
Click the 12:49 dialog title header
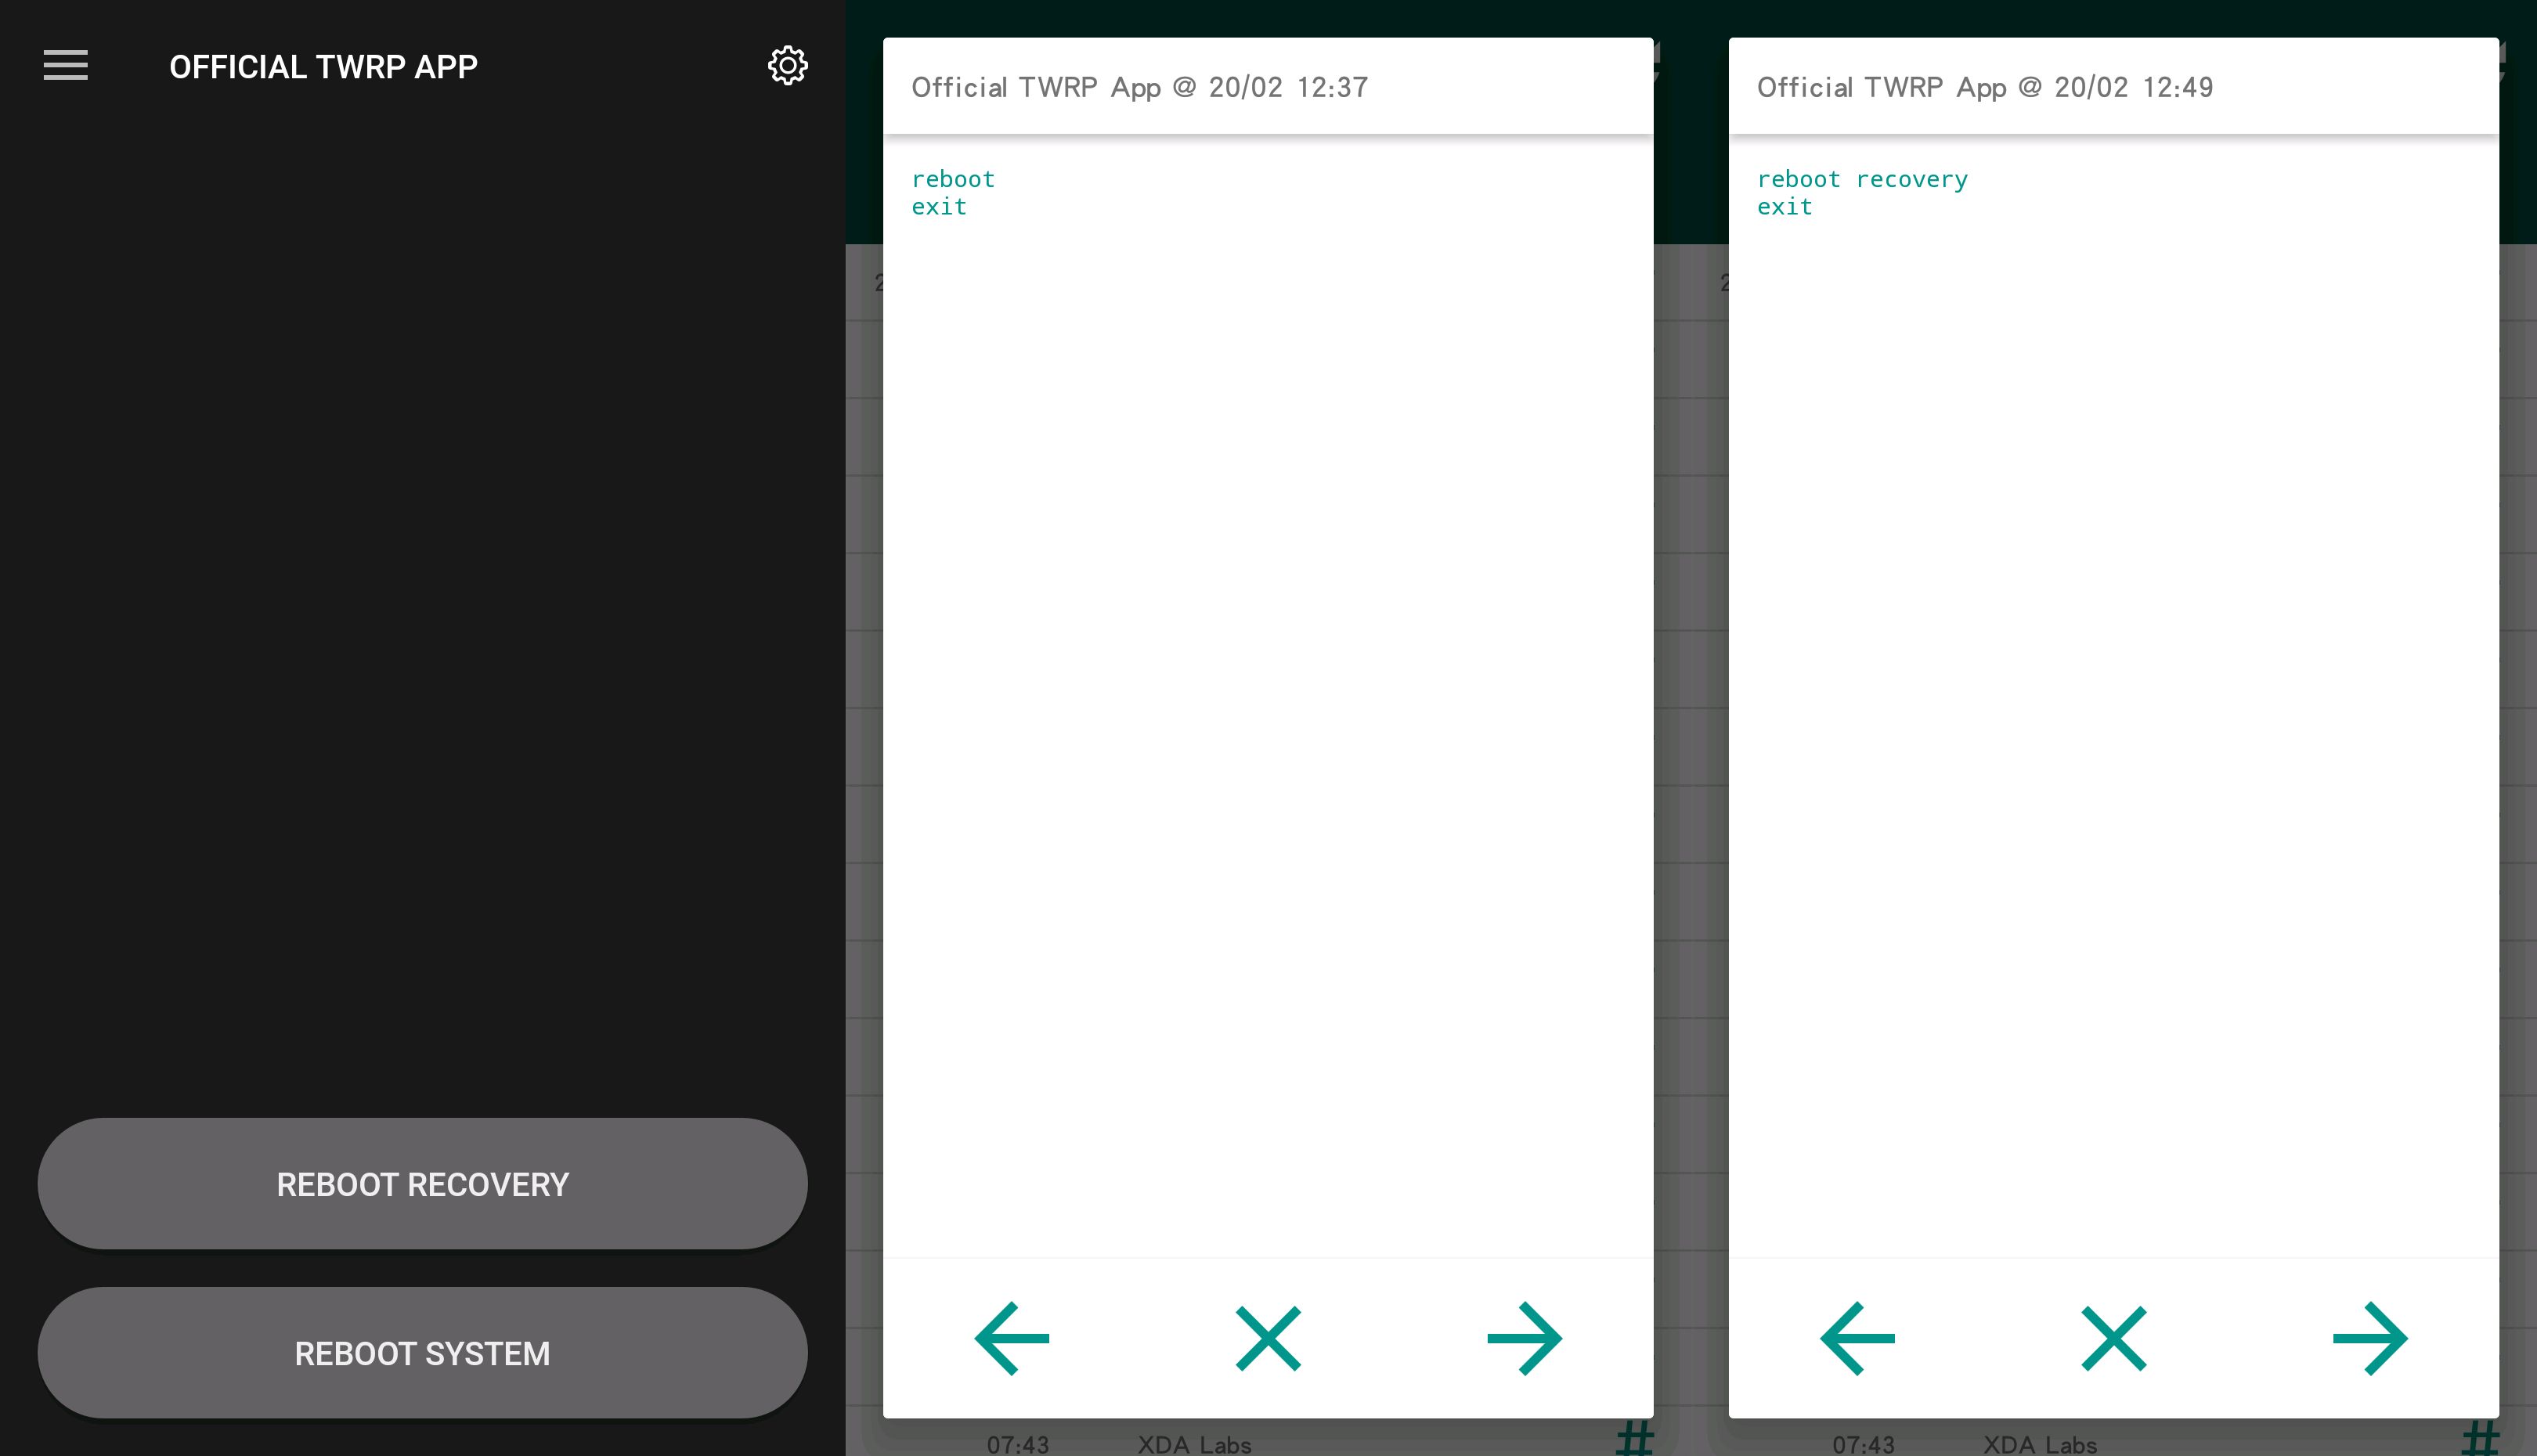(x=1984, y=87)
